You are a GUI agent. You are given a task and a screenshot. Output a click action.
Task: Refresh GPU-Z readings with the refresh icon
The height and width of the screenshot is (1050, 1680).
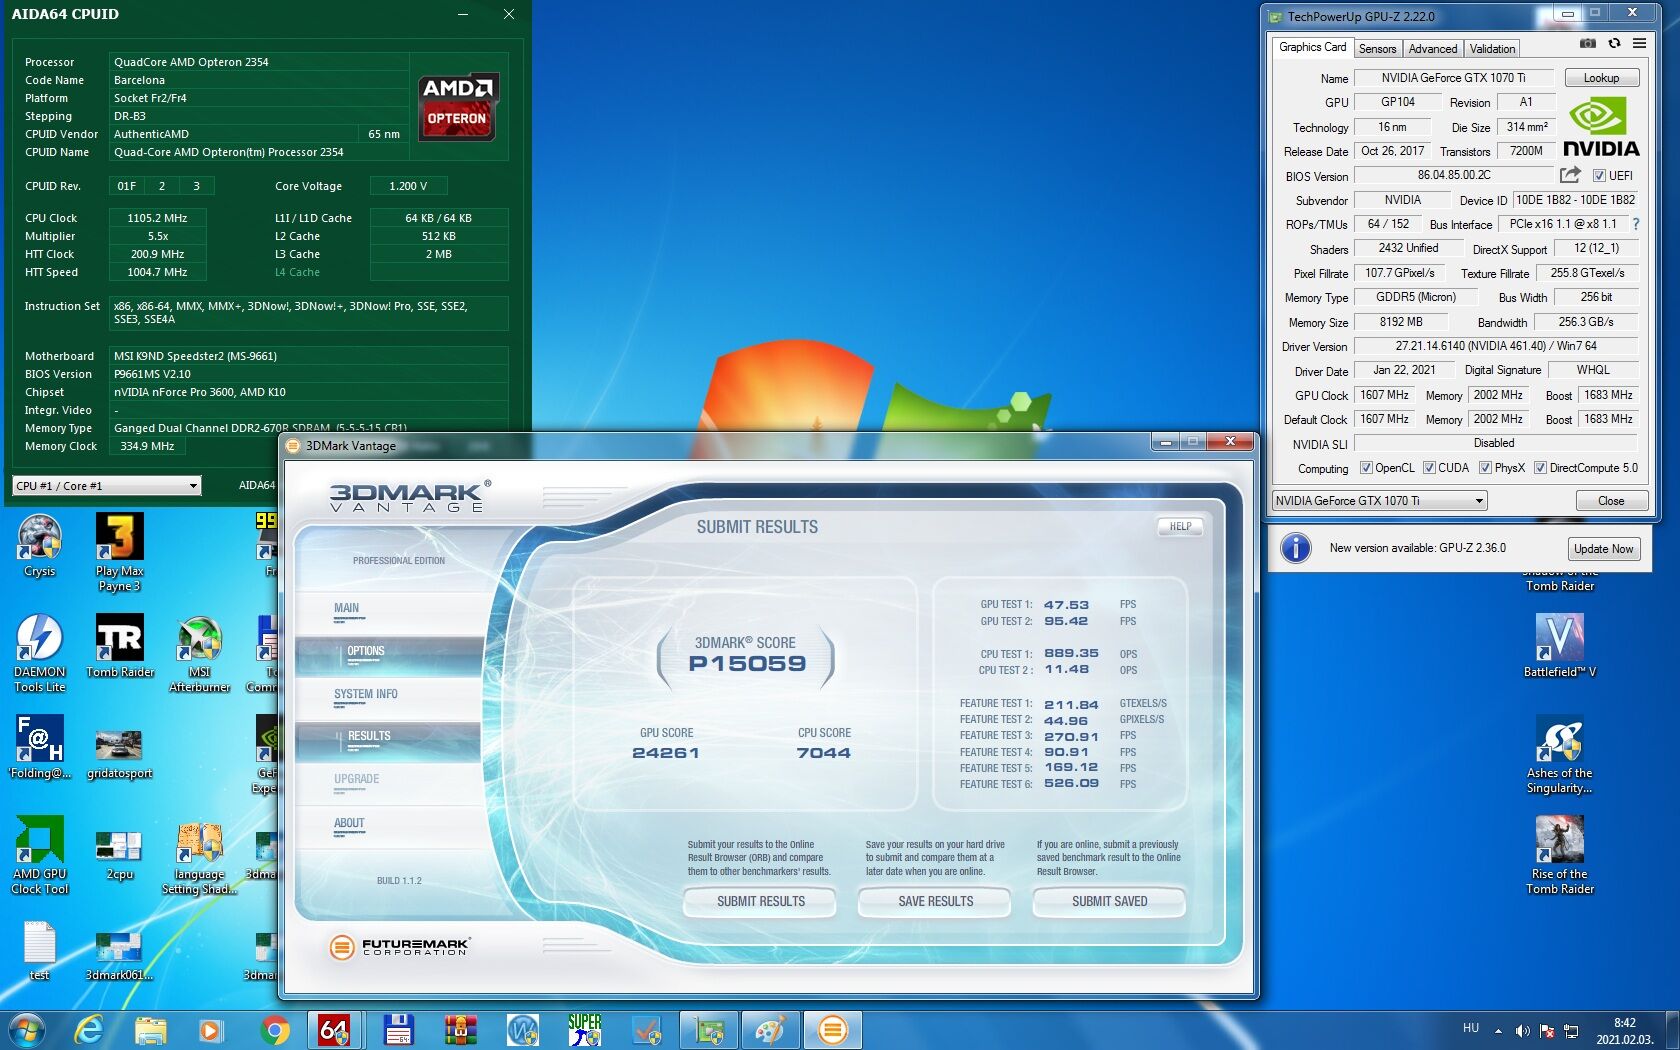point(1614,44)
